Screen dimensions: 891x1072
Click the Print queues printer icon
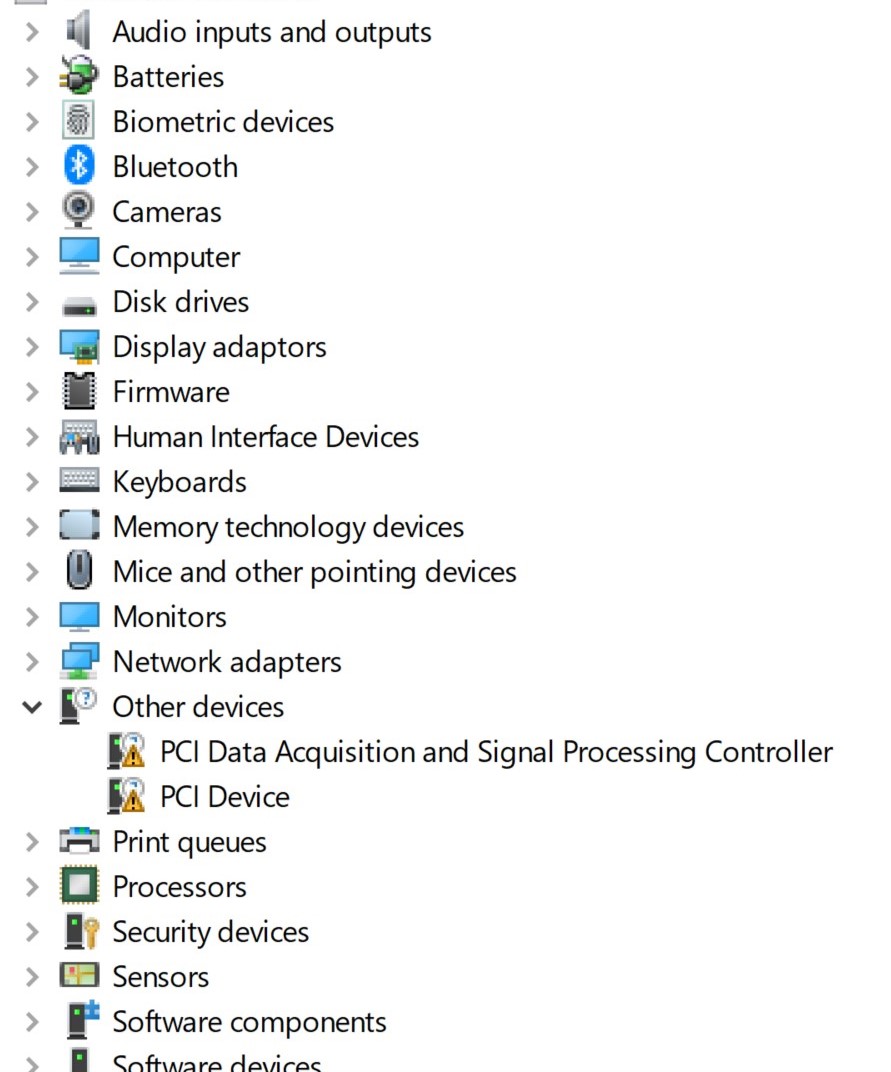coord(79,841)
